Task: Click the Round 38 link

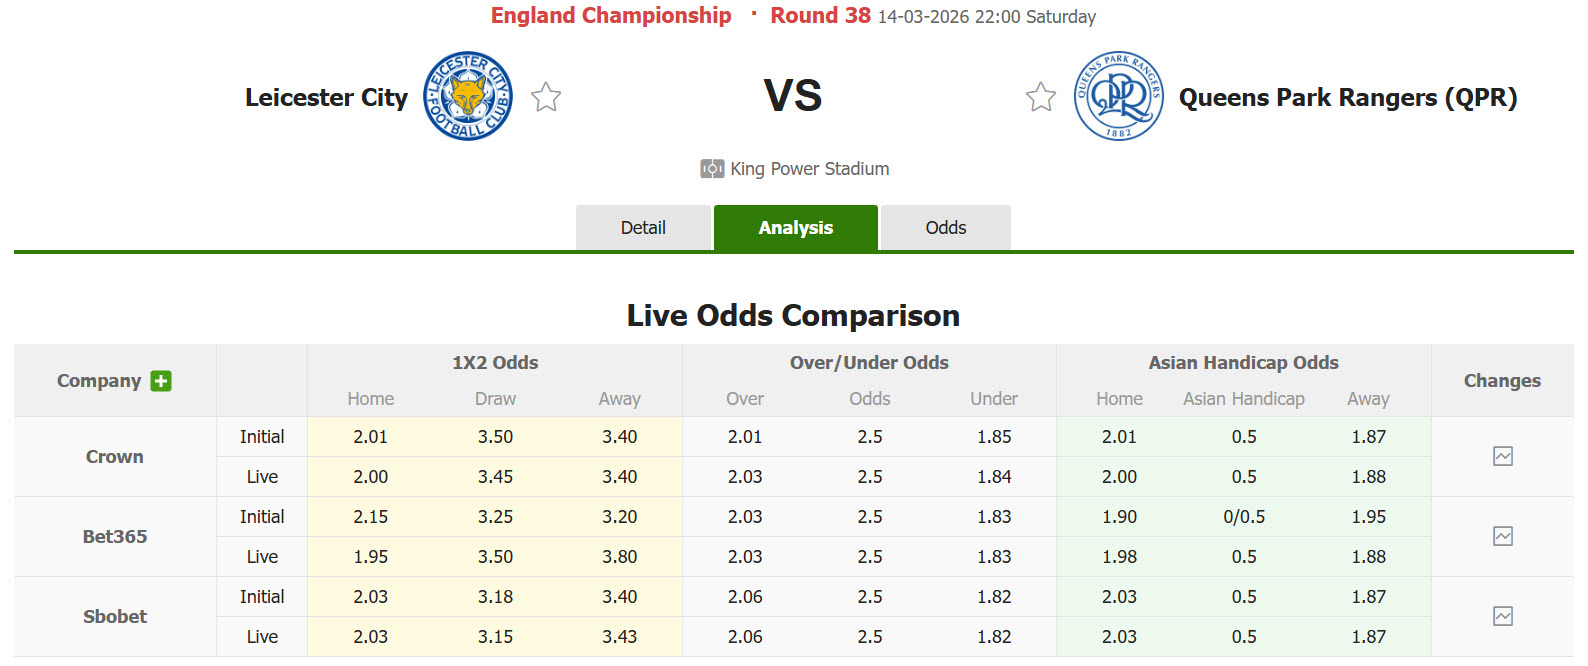Action: click(819, 15)
